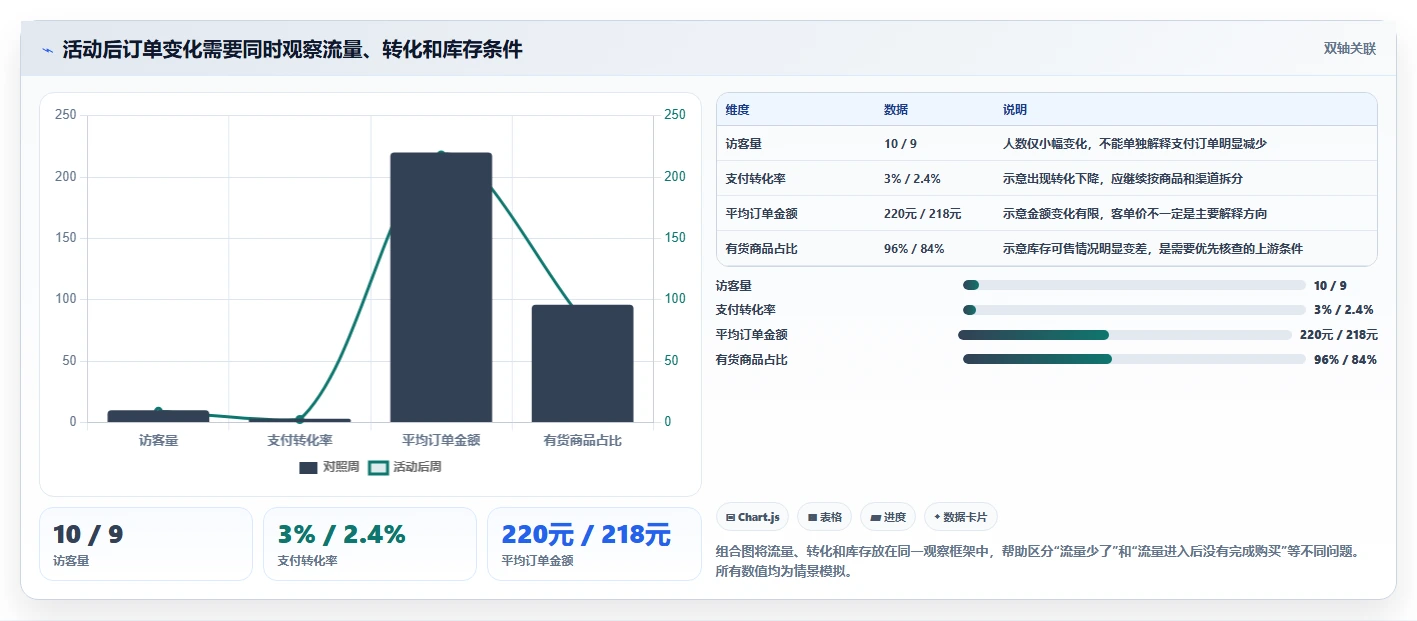Click the 访客量 bar in chart
Image resolution: width=1417 pixels, height=621 pixels.
(158, 416)
